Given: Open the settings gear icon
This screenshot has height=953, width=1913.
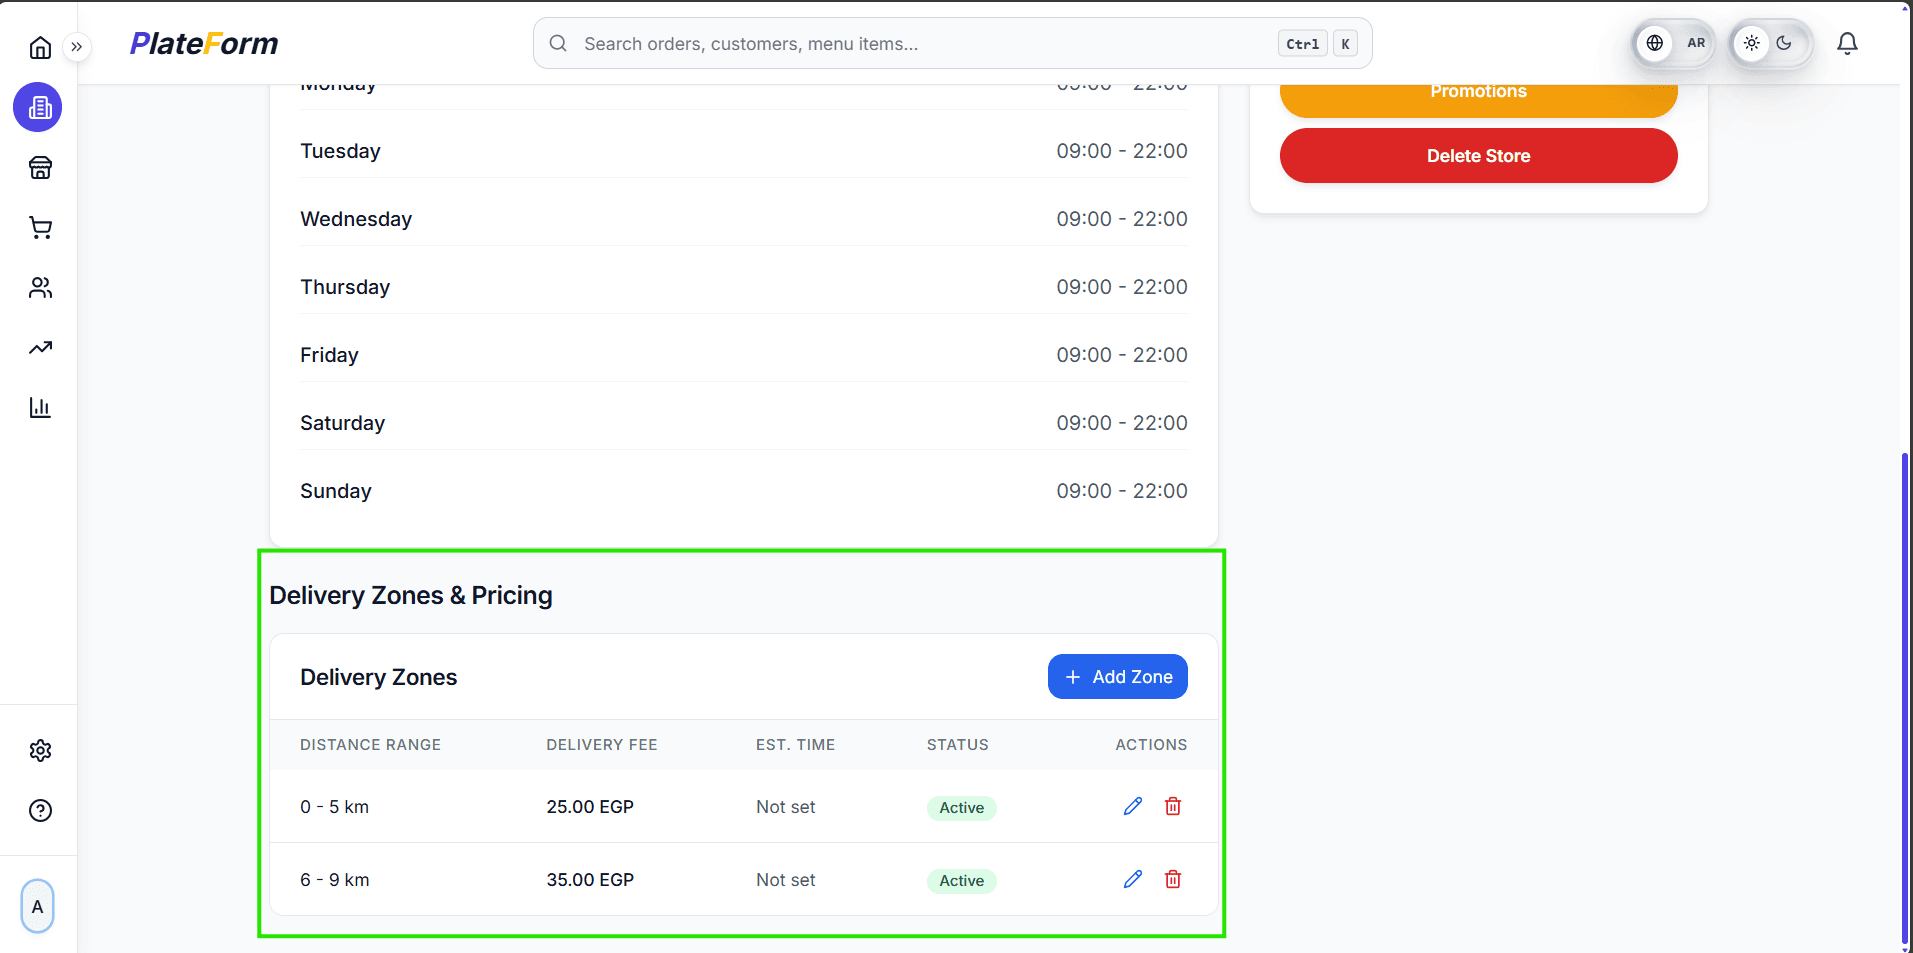Looking at the screenshot, I should (40, 750).
